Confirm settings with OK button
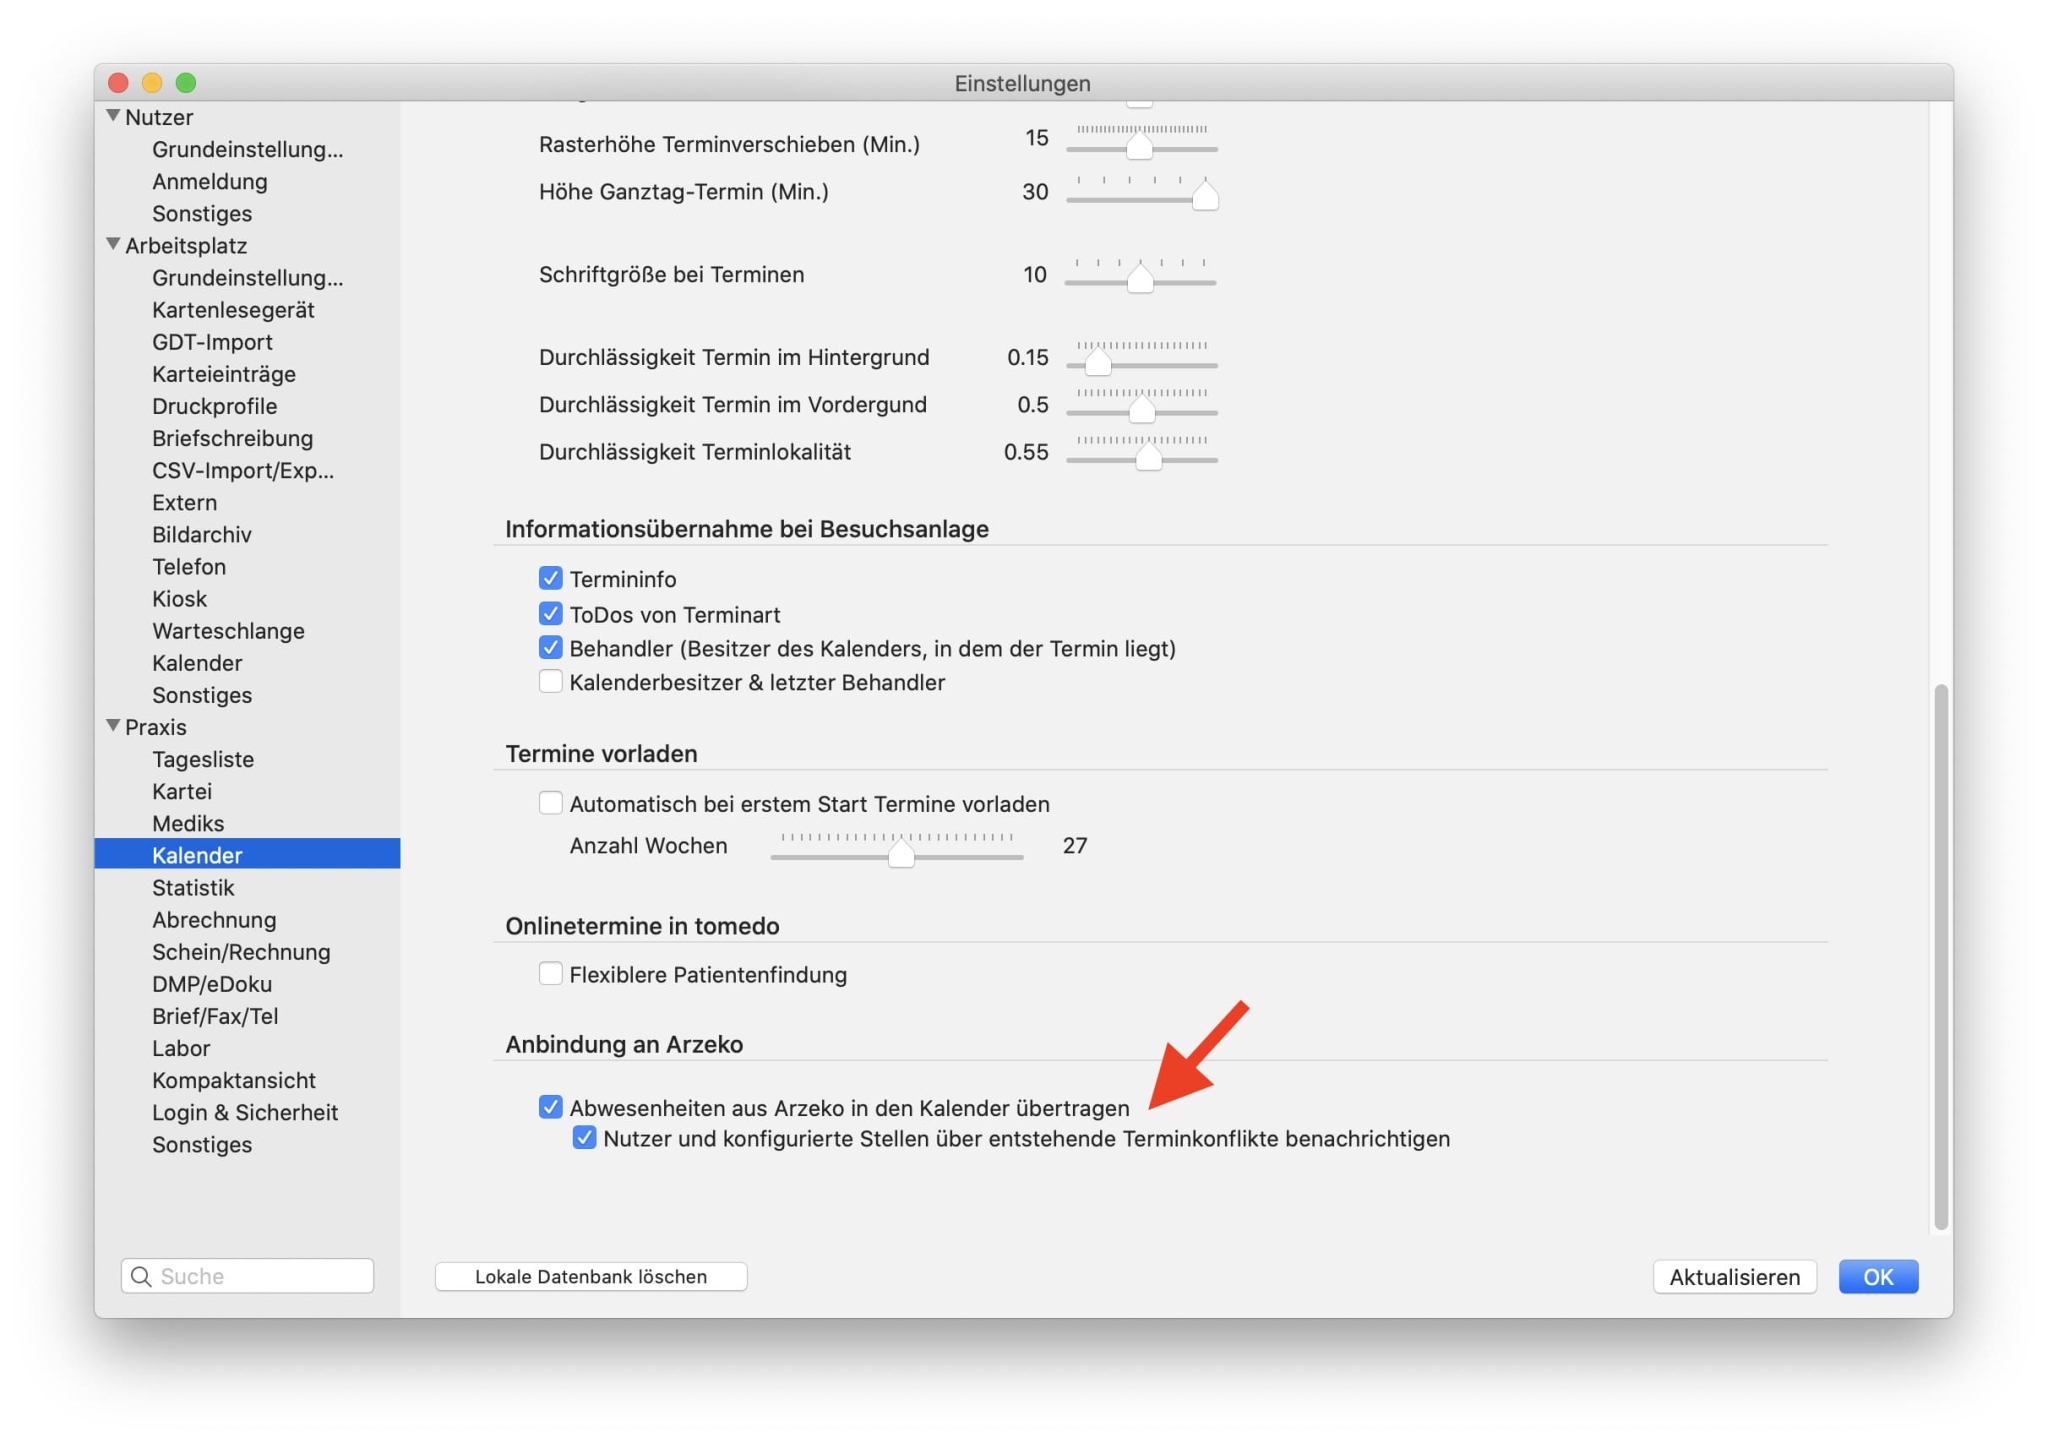Viewport: 2048px width, 1443px height. click(1878, 1277)
